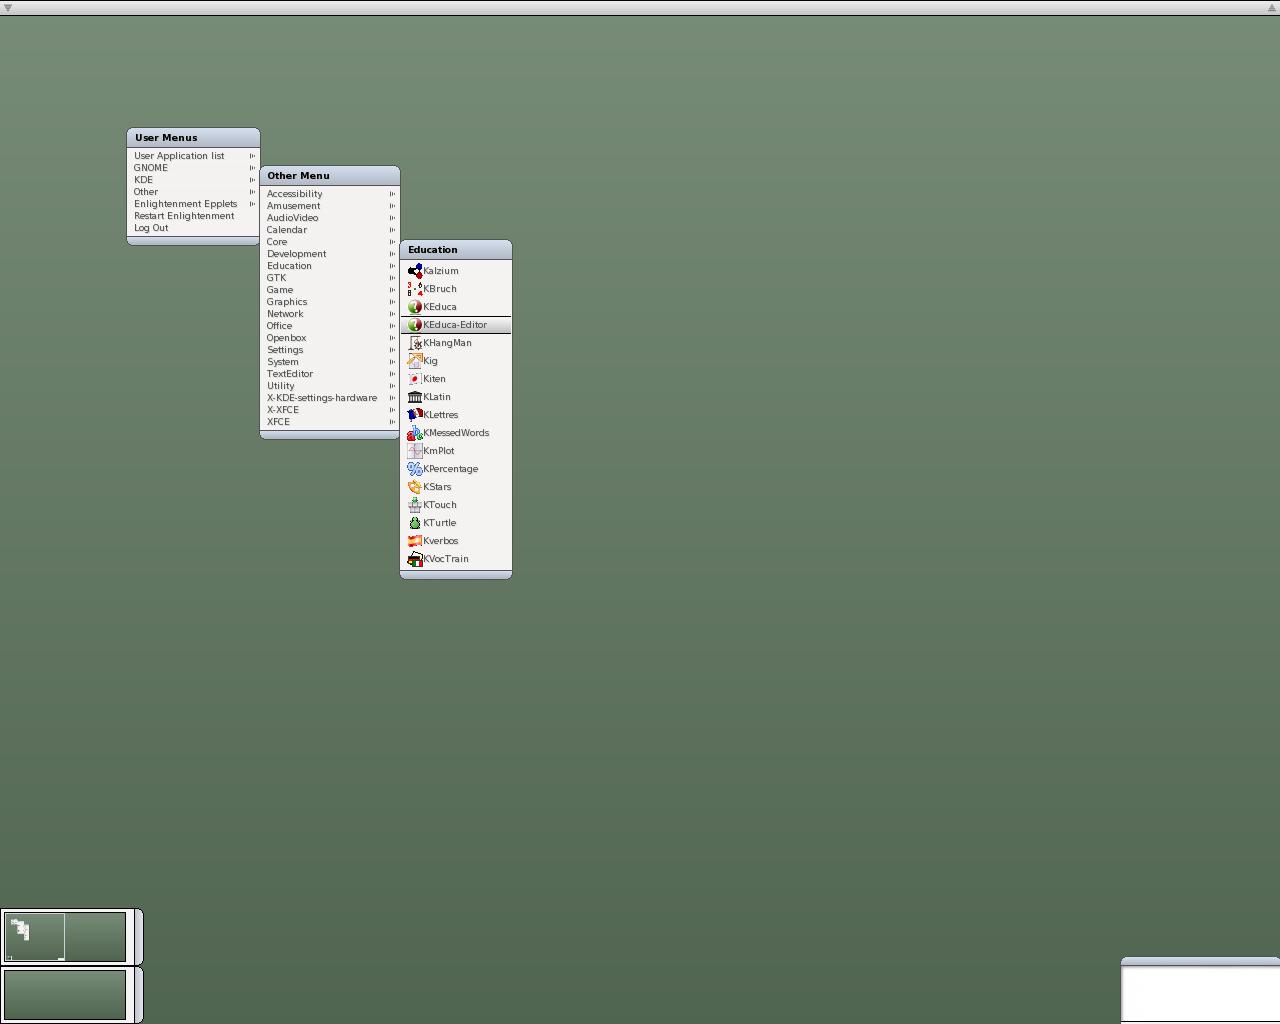Select the GTK menu entry
Viewport: 1280px width, 1024px height.
[329, 278]
